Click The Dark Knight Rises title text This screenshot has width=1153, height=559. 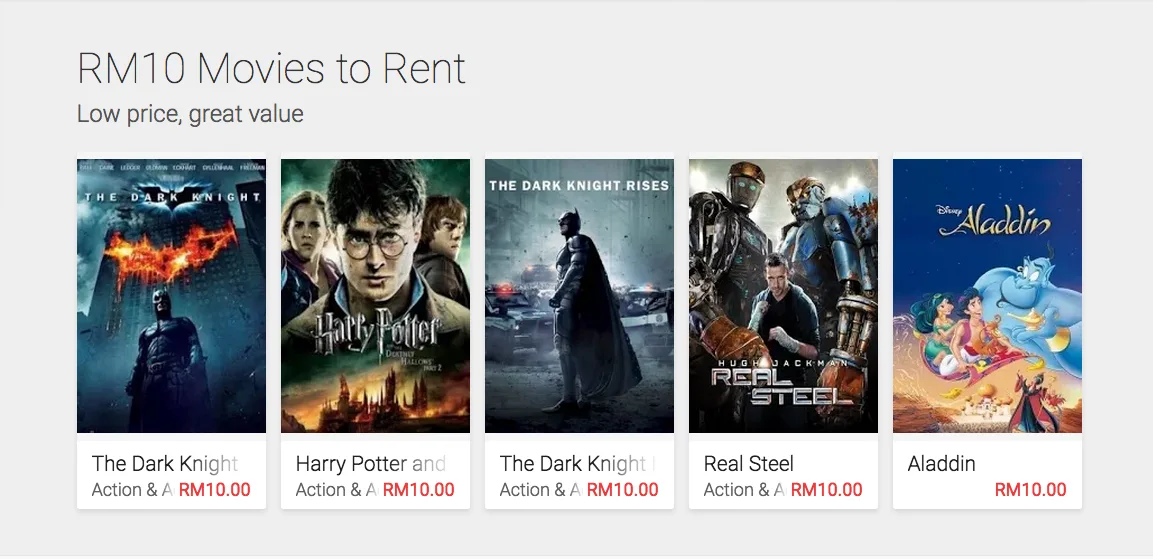coord(573,464)
